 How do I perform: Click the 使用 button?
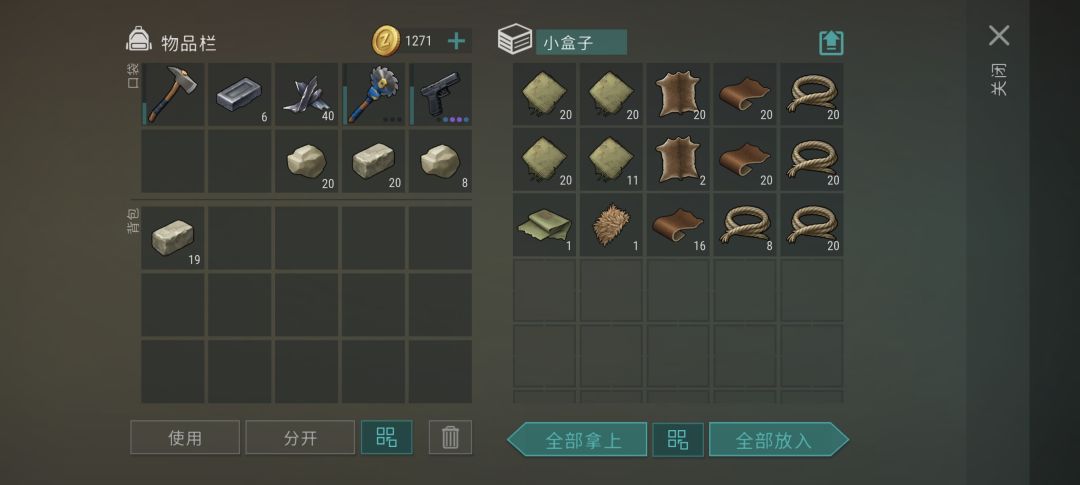pos(185,437)
